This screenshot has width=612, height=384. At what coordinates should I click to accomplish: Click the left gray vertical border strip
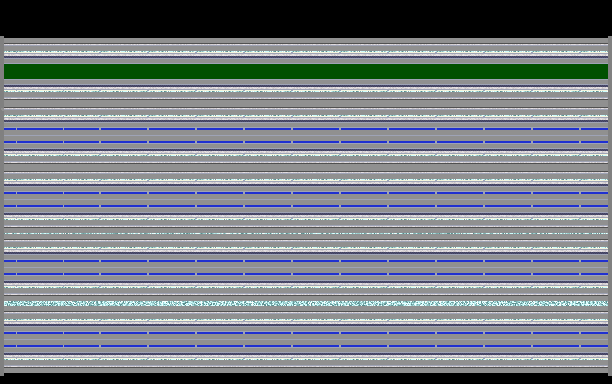pos(2,206)
